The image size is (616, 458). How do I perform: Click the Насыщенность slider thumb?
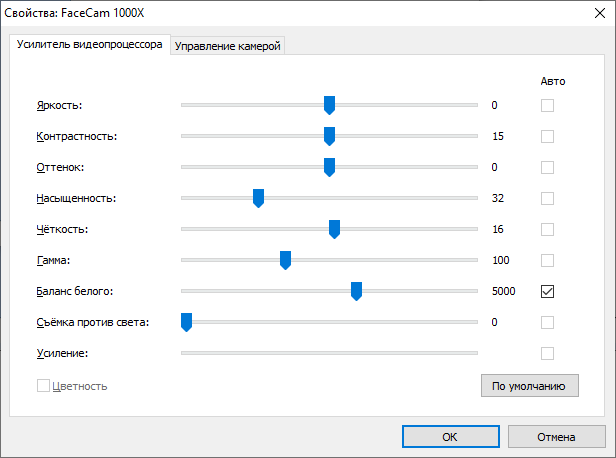coord(258,198)
